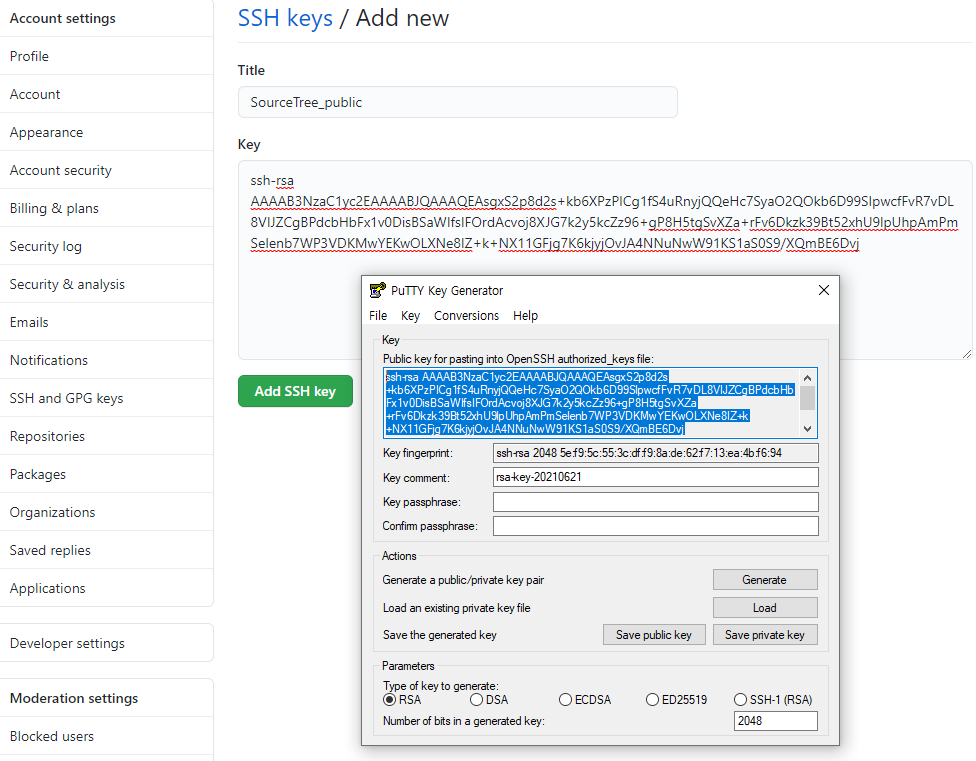Open Profile settings in sidebar
Image resolution: width=976 pixels, height=761 pixels.
tap(106, 56)
